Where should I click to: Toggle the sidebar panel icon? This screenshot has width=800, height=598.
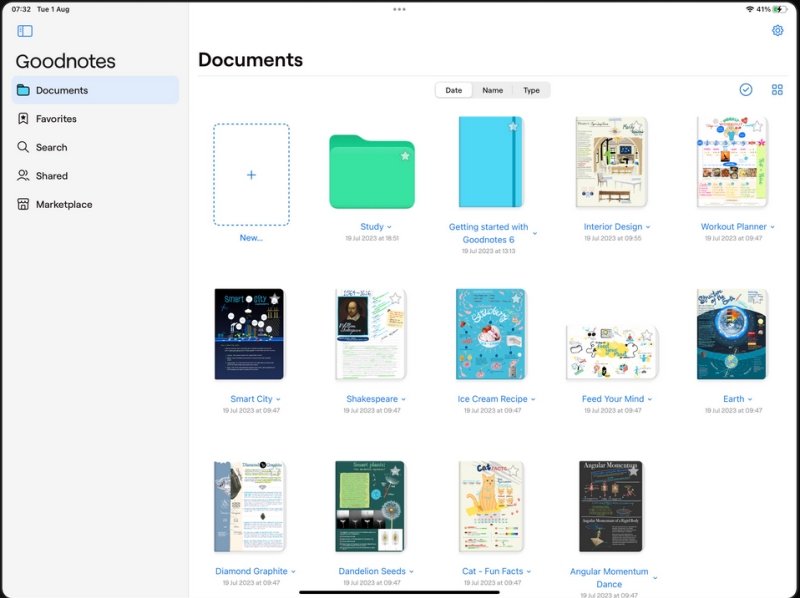(24, 31)
